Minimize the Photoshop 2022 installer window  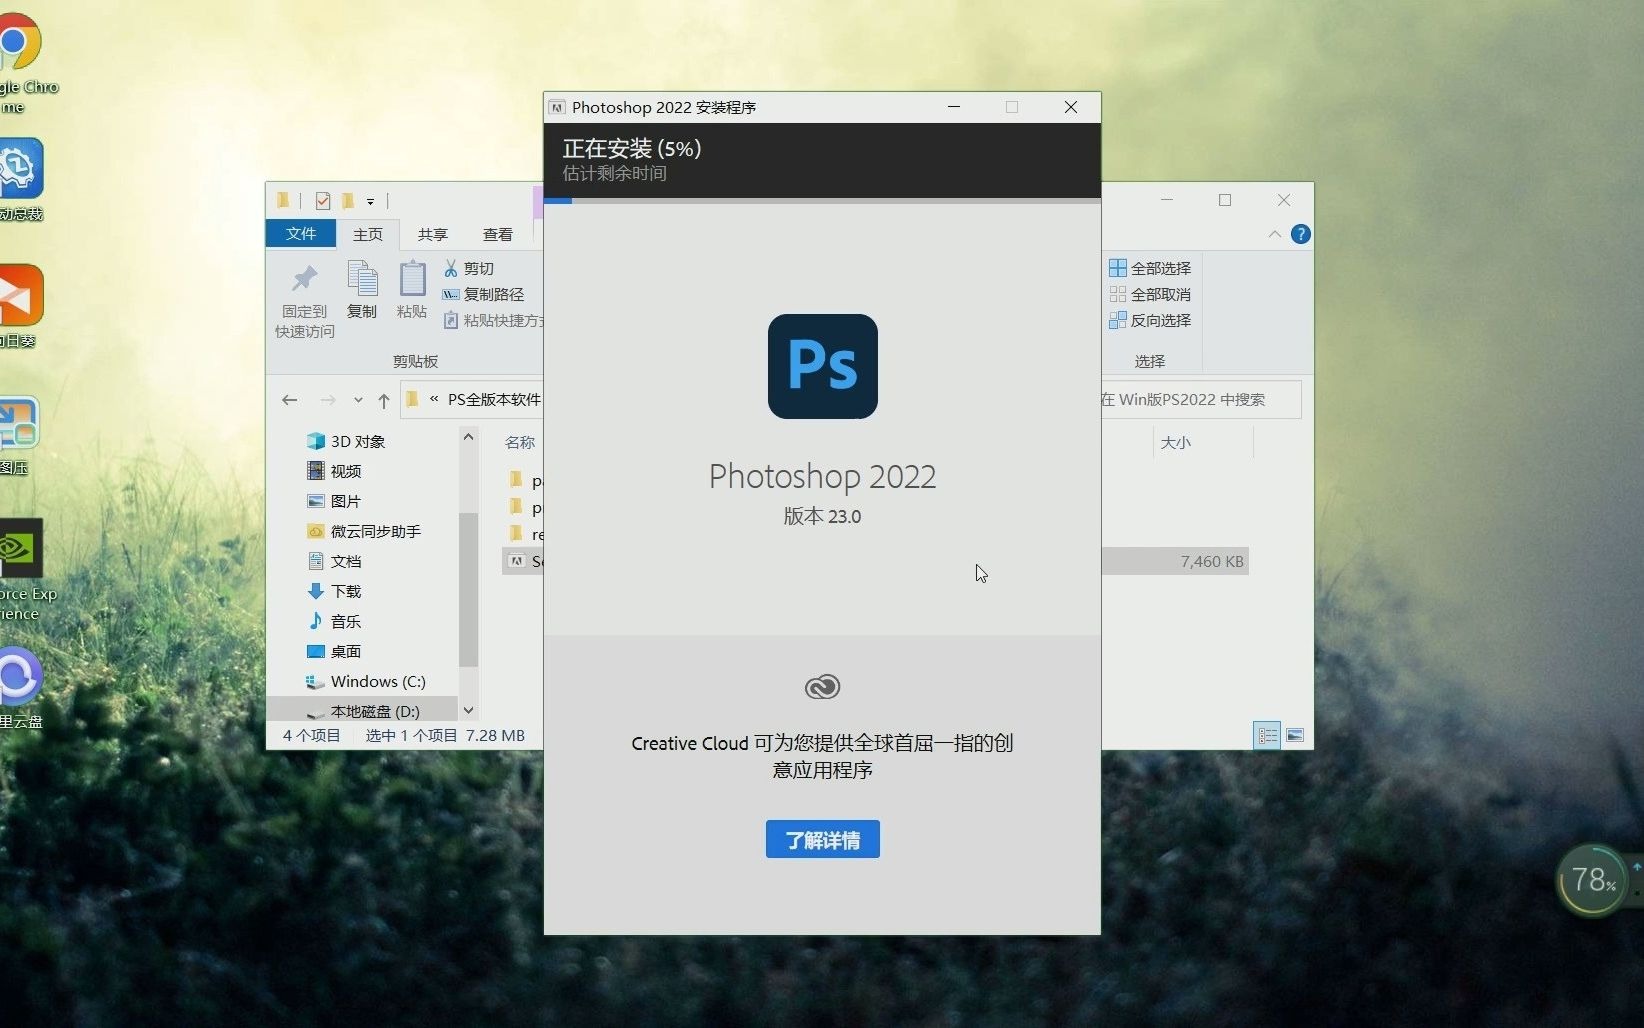pyautogui.click(x=954, y=107)
